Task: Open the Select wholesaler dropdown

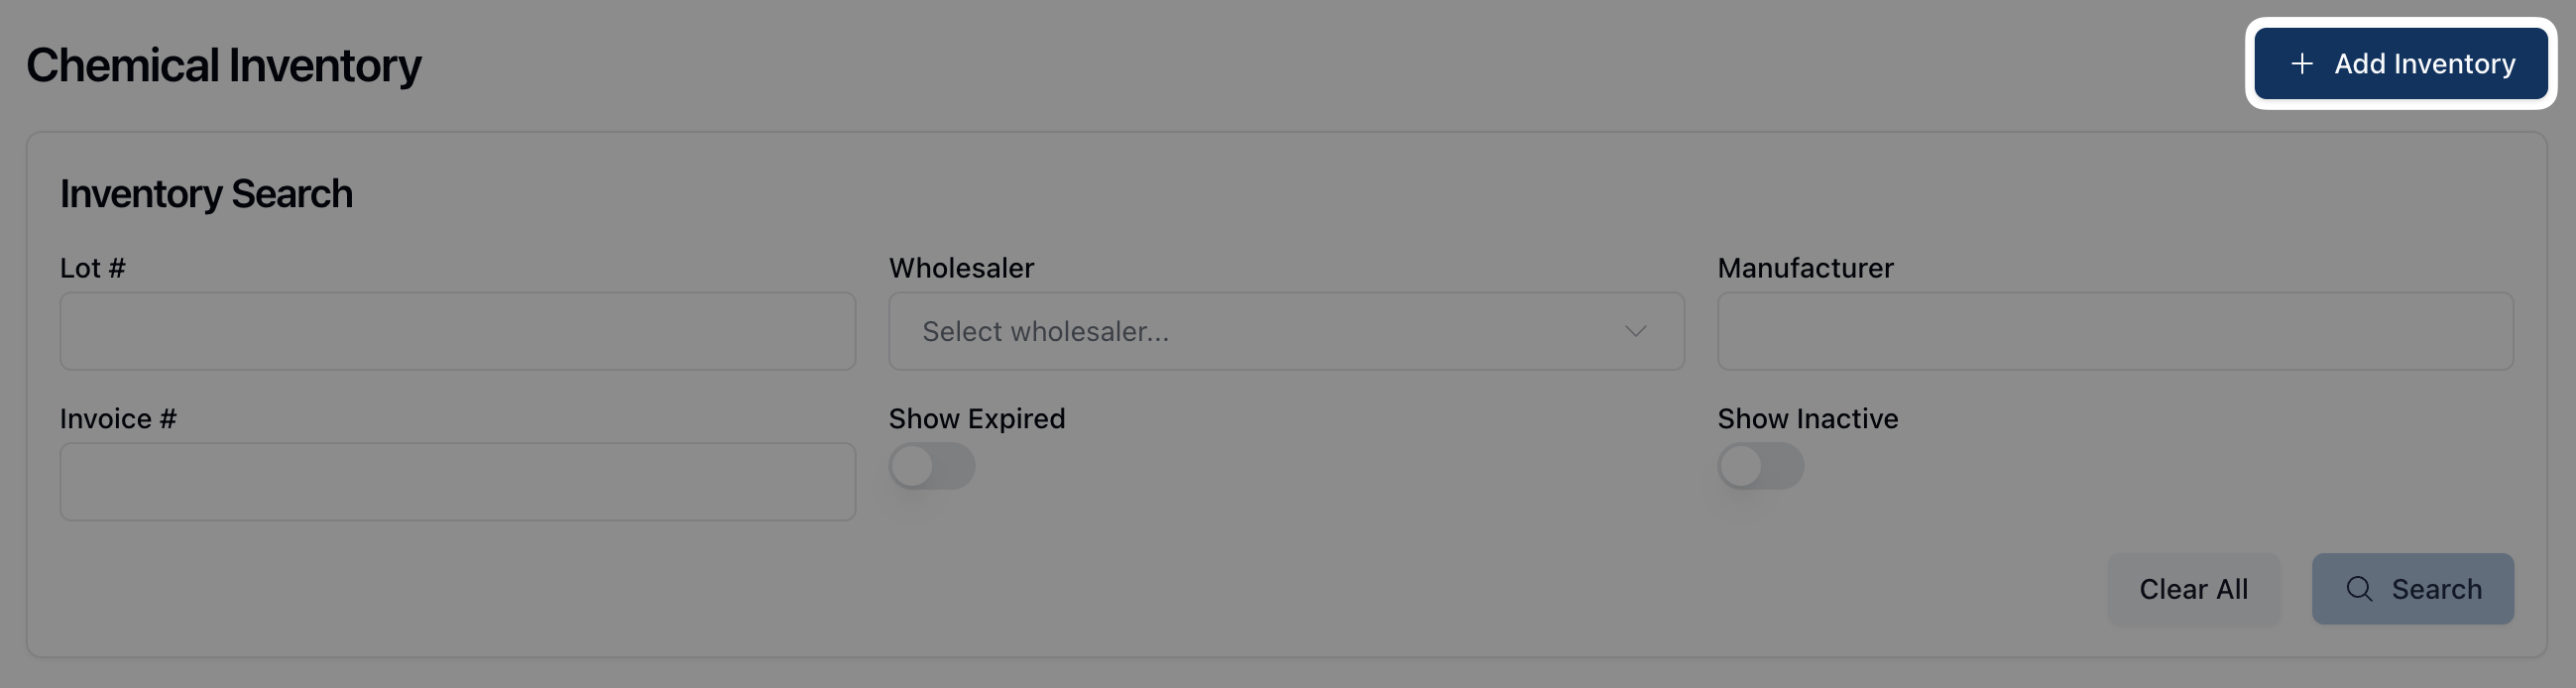Action: [x=1270, y=332]
